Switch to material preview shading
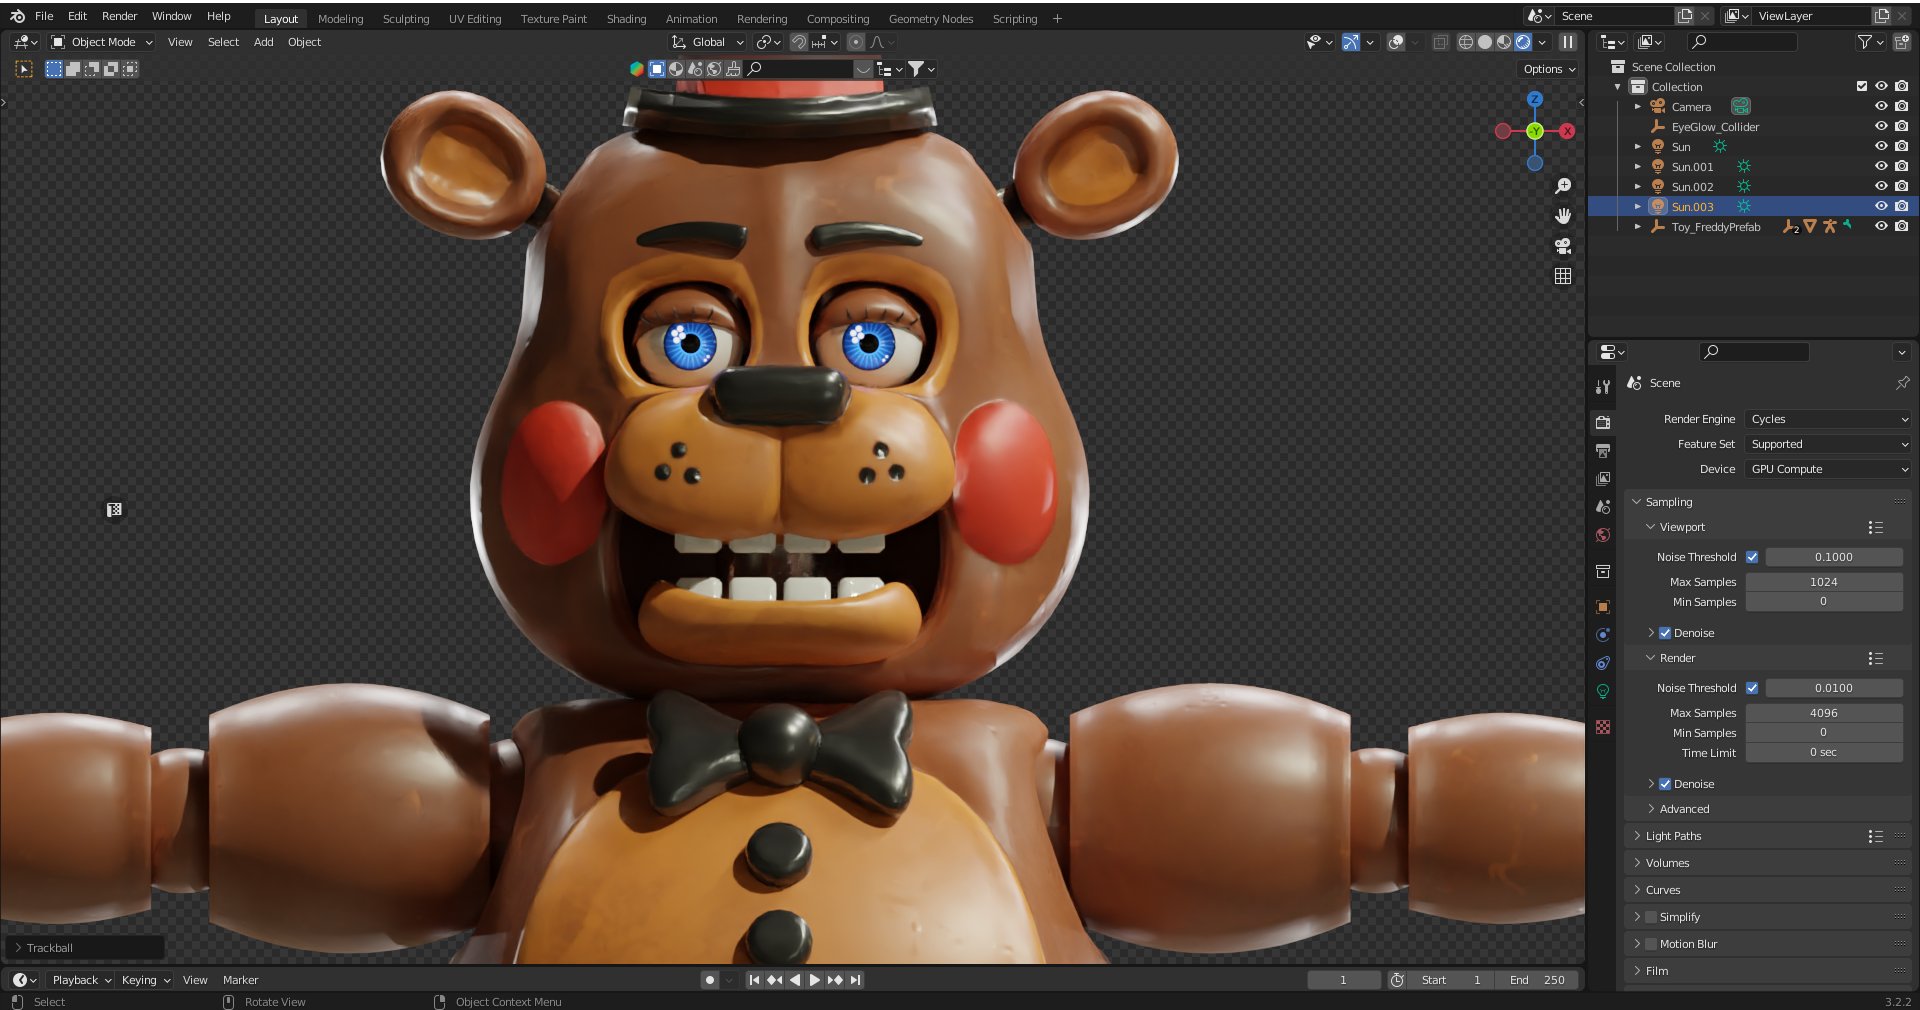 [x=1504, y=42]
